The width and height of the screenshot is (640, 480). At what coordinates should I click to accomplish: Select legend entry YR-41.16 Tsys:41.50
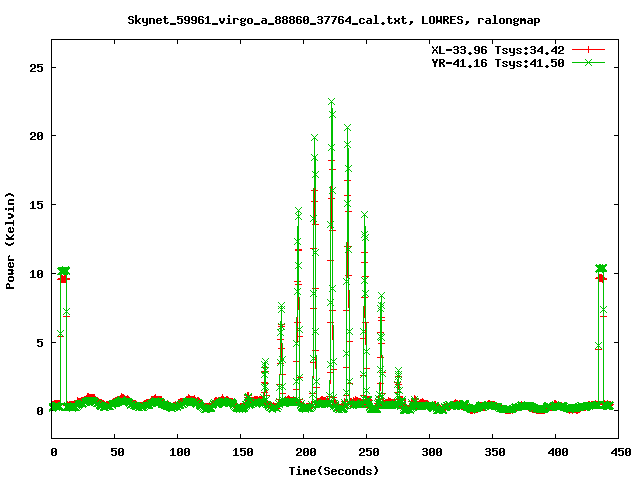(x=498, y=63)
